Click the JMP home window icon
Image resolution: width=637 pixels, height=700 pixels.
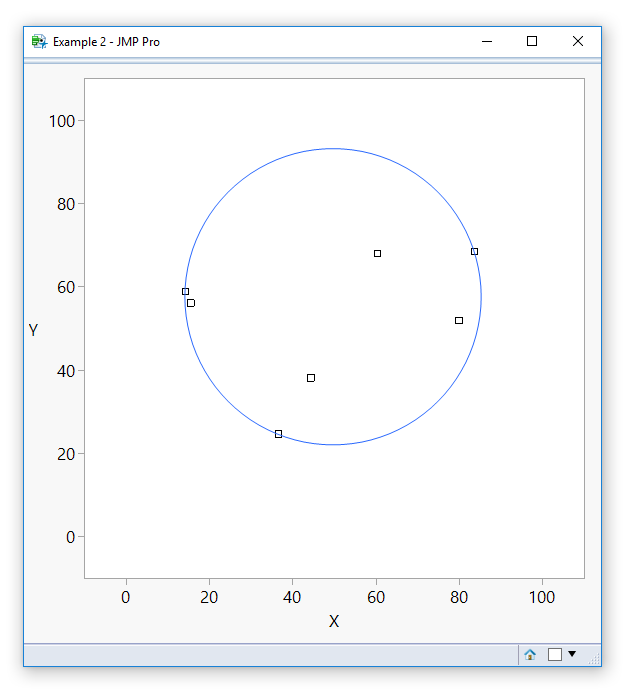(530, 654)
